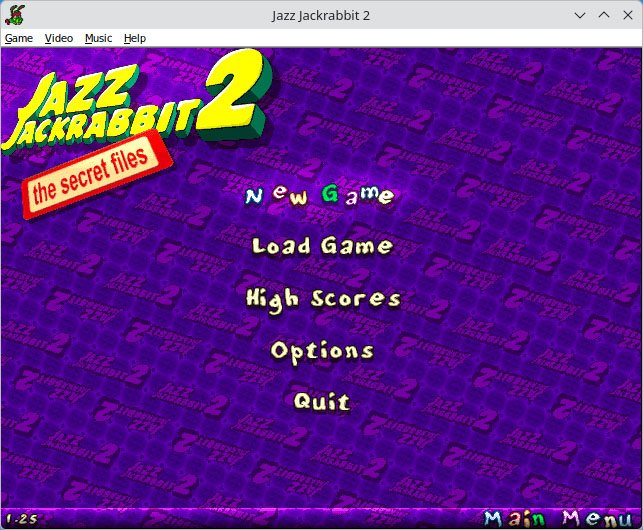This screenshot has height=530, width=643.
Task: Minimize the Jazz Jackrabbit 2 window
Action: tap(580, 16)
